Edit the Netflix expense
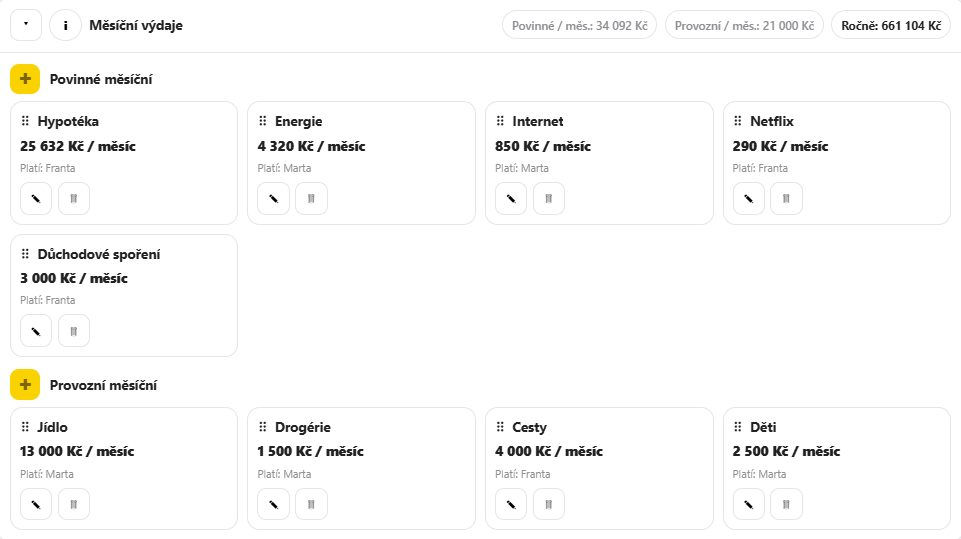The width and height of the screenshot is (961, 539). click(749, 199)
